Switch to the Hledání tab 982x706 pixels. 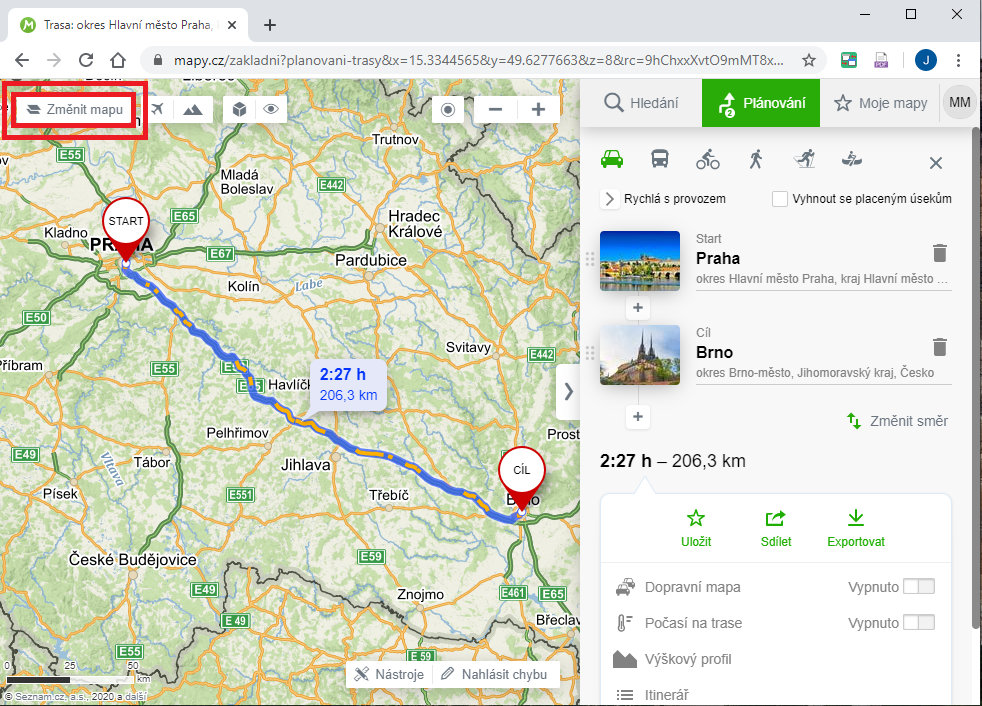point(641,103)
